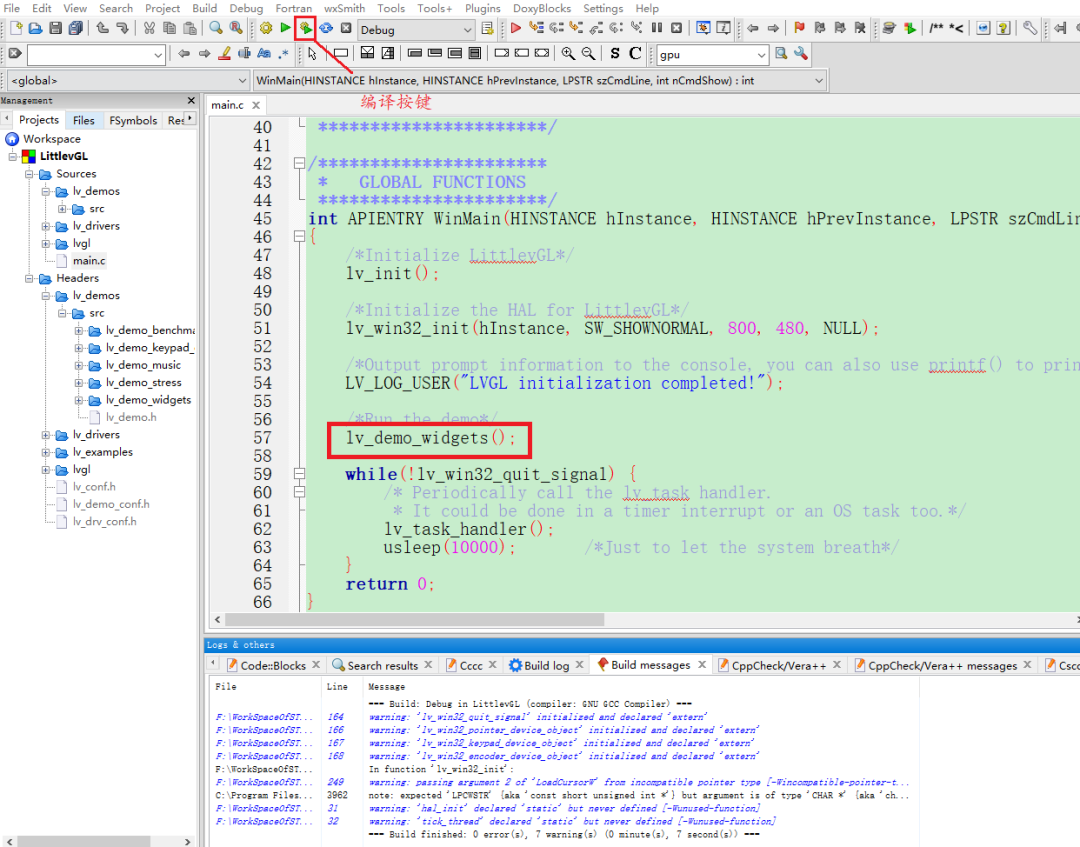Toggle the fold marker at line 46
The image size is (1080, 847).
pos(299,237)
